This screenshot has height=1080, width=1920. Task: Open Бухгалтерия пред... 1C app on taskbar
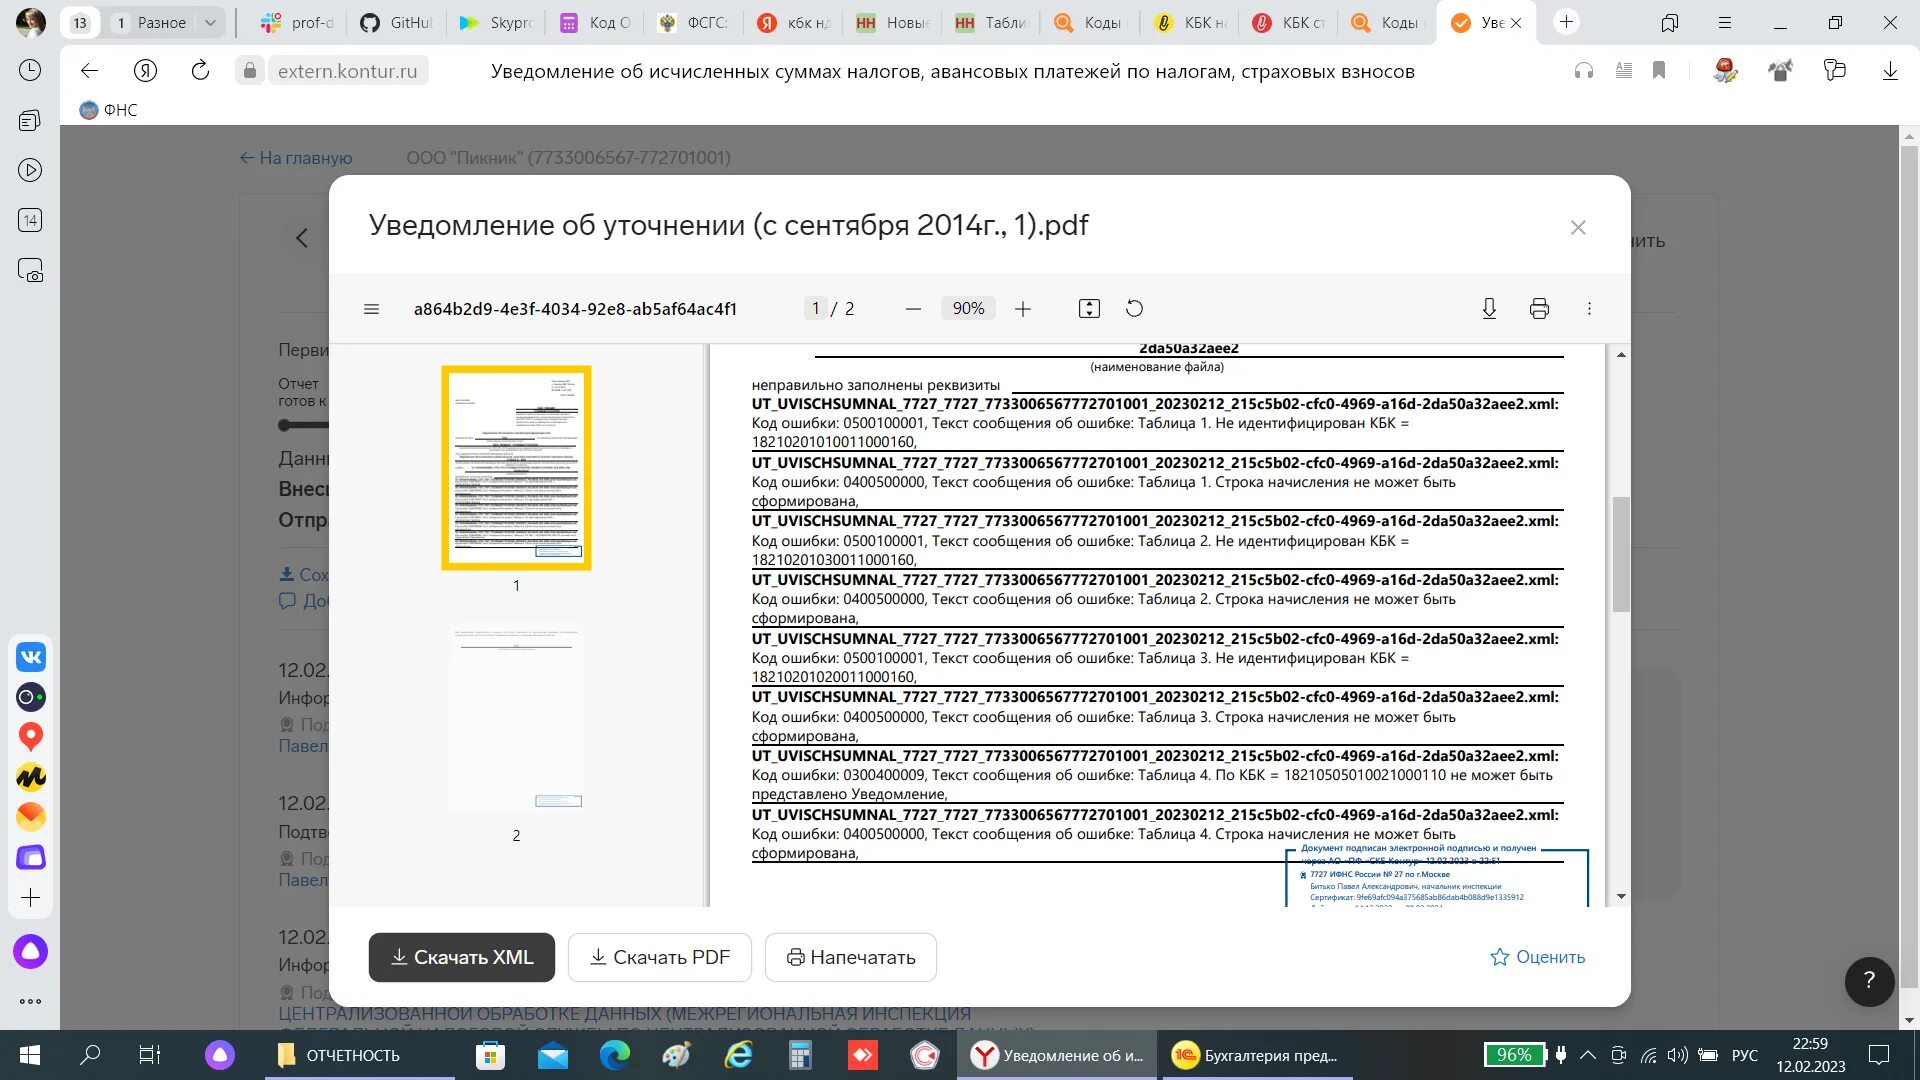[1256, 1055]
